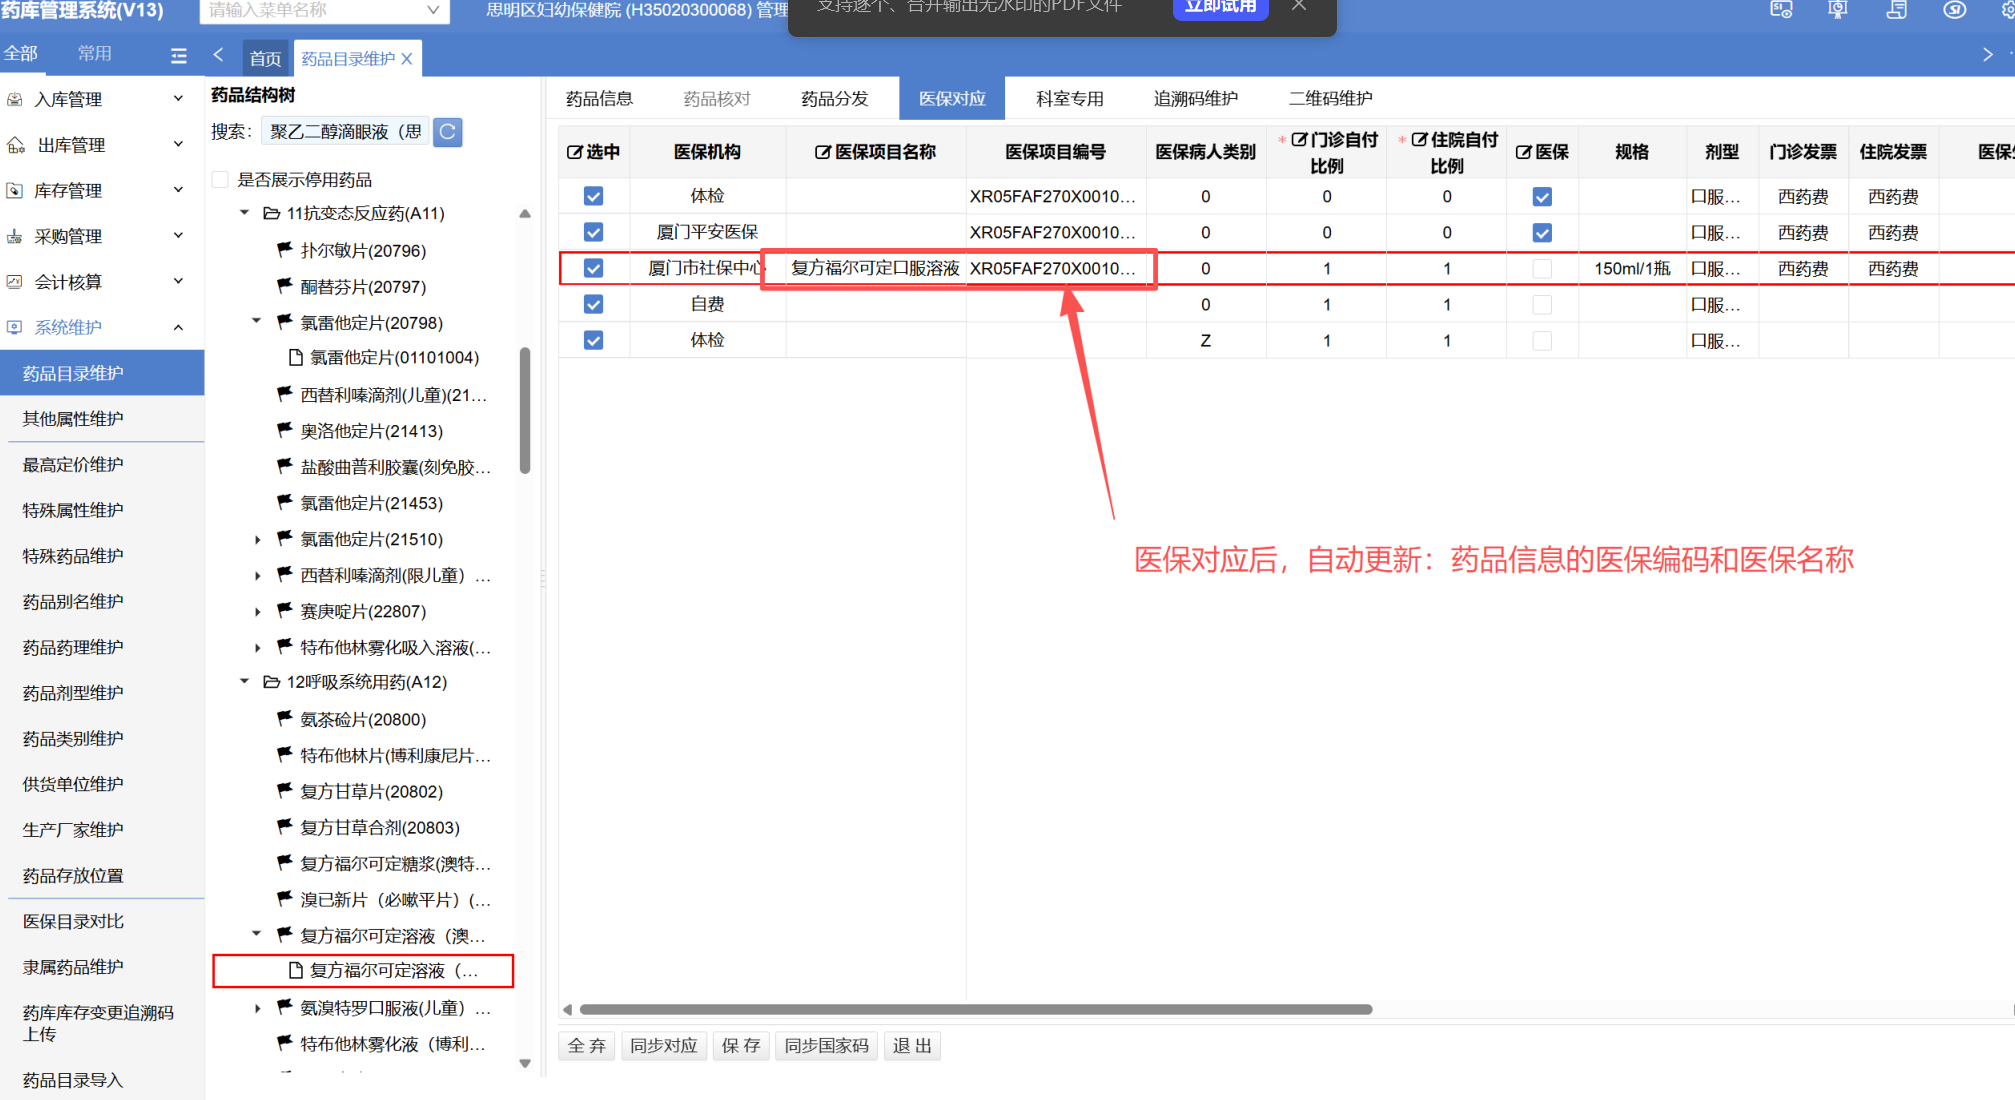This screenshot has width=2015, height=1100.
Task: Click the 出库管理 sidebar icon
Action: [16, 145]
